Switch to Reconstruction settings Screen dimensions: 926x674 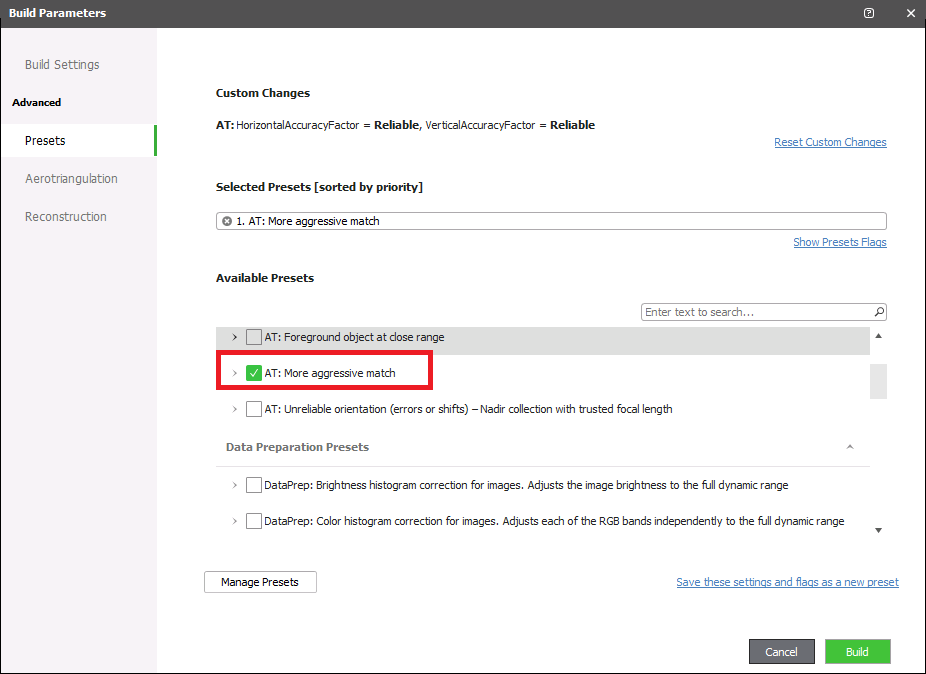66,216
